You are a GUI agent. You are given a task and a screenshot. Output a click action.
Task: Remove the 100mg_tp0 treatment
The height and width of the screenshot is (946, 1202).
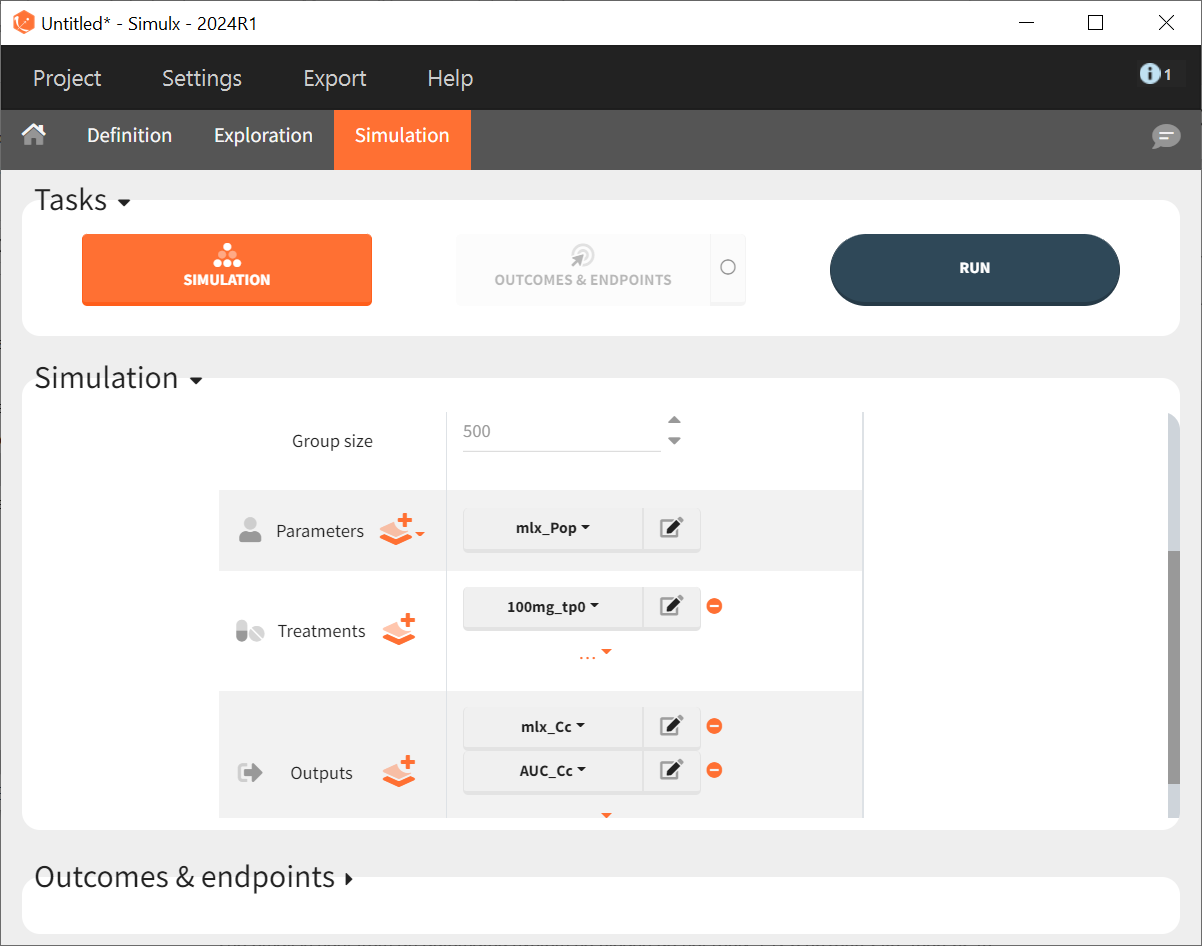click(714, 606)
